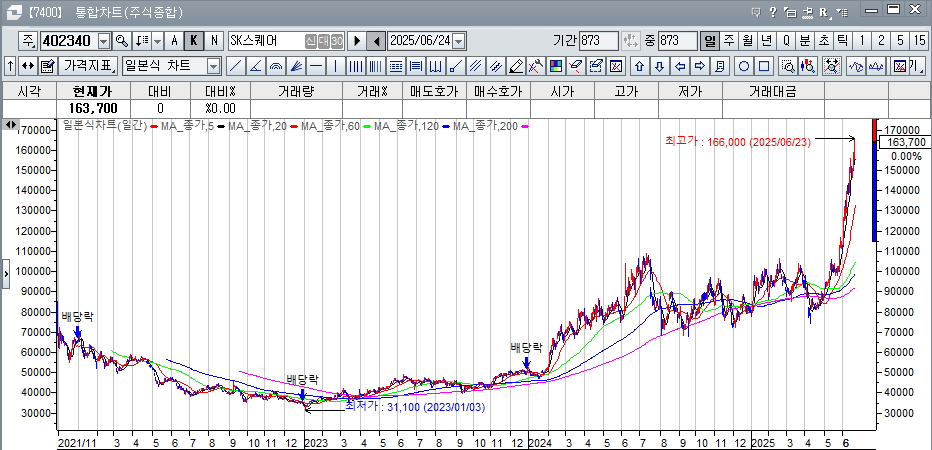Image resolution: width=932 pixels, height=450 pixels.
Task: Click the play forward arrow button
Action: coord(356,41)
